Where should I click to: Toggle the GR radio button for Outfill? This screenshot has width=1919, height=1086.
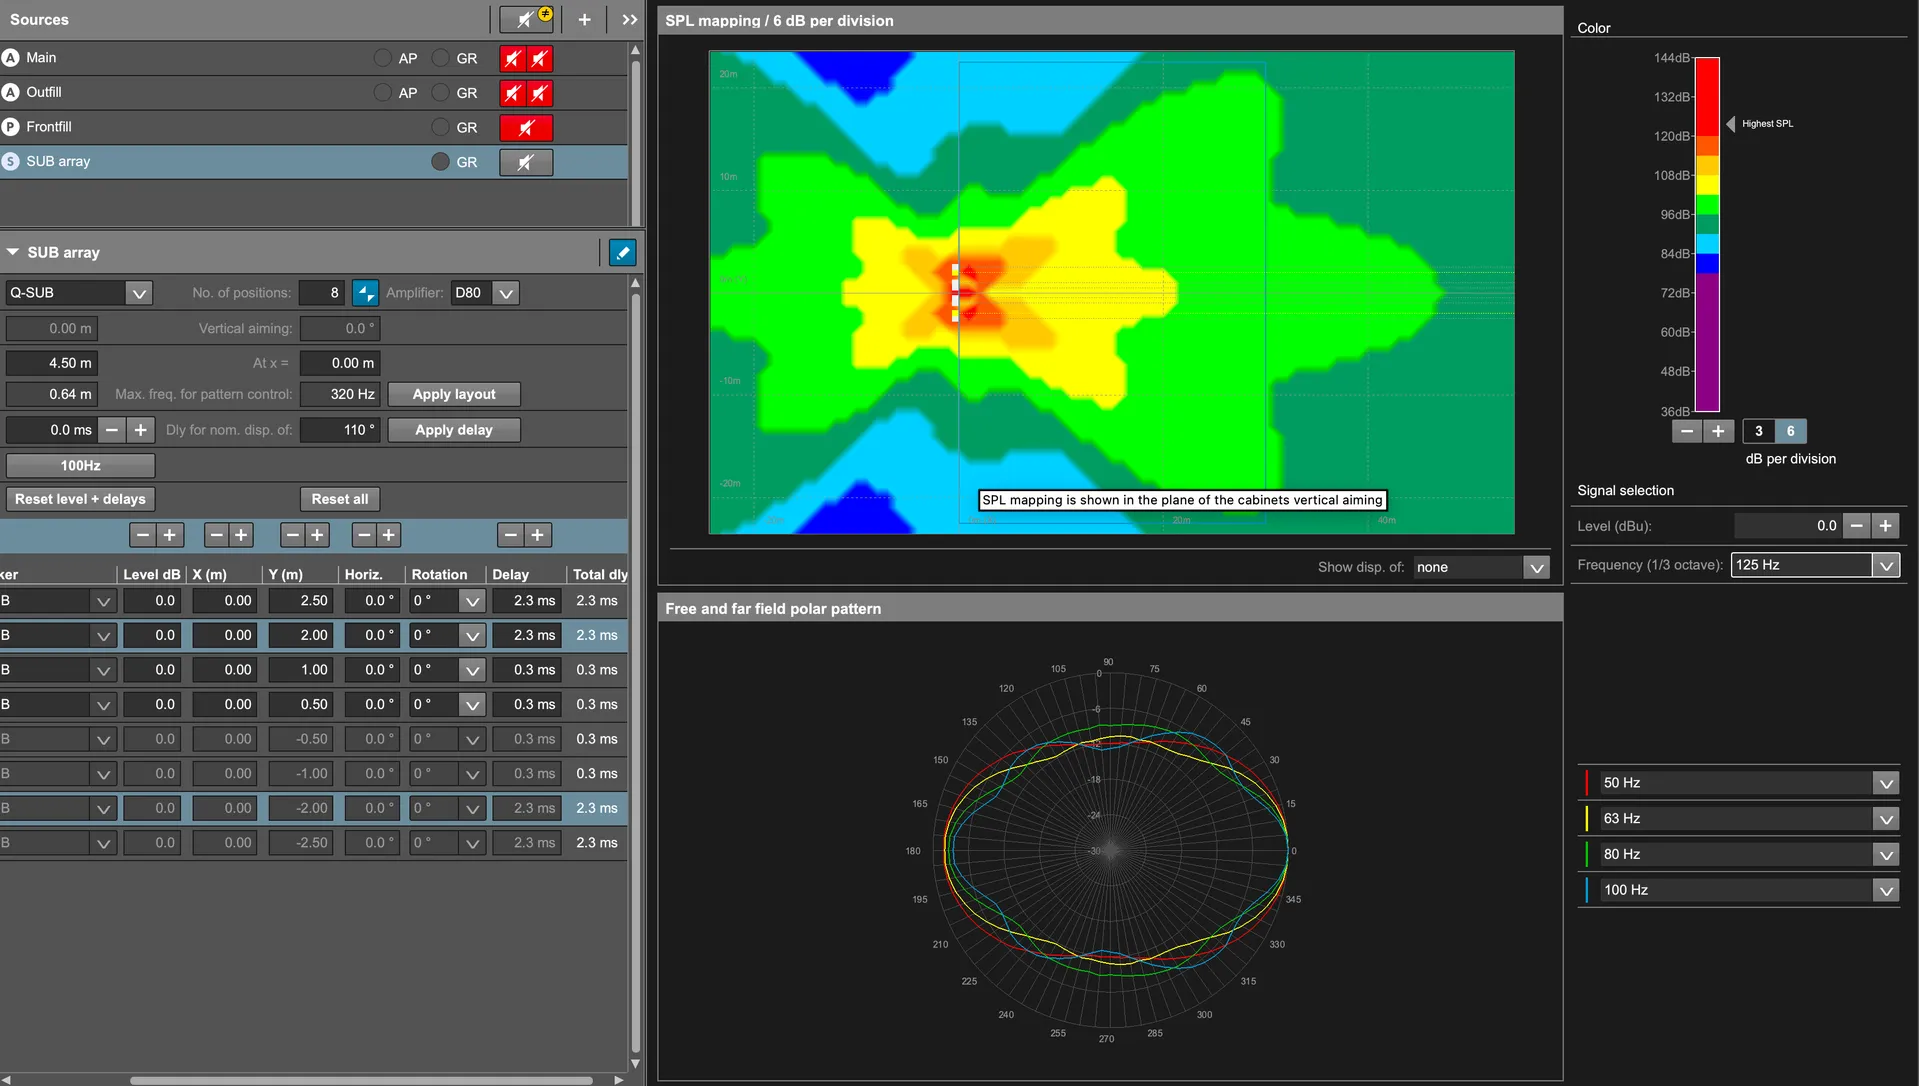click(x=440, y=93)
